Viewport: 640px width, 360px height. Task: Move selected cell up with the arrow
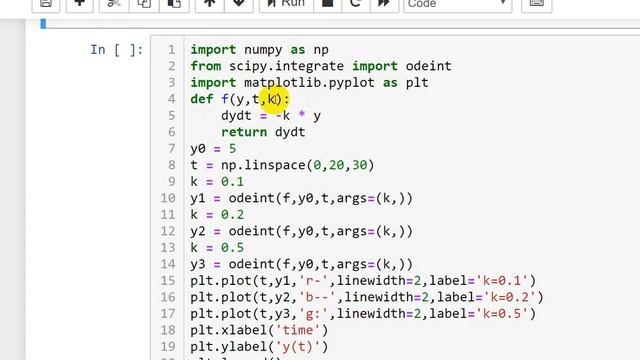209,4
